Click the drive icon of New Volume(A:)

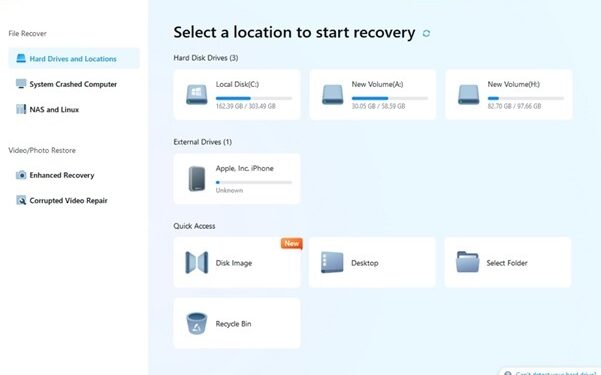coord(333,95)
